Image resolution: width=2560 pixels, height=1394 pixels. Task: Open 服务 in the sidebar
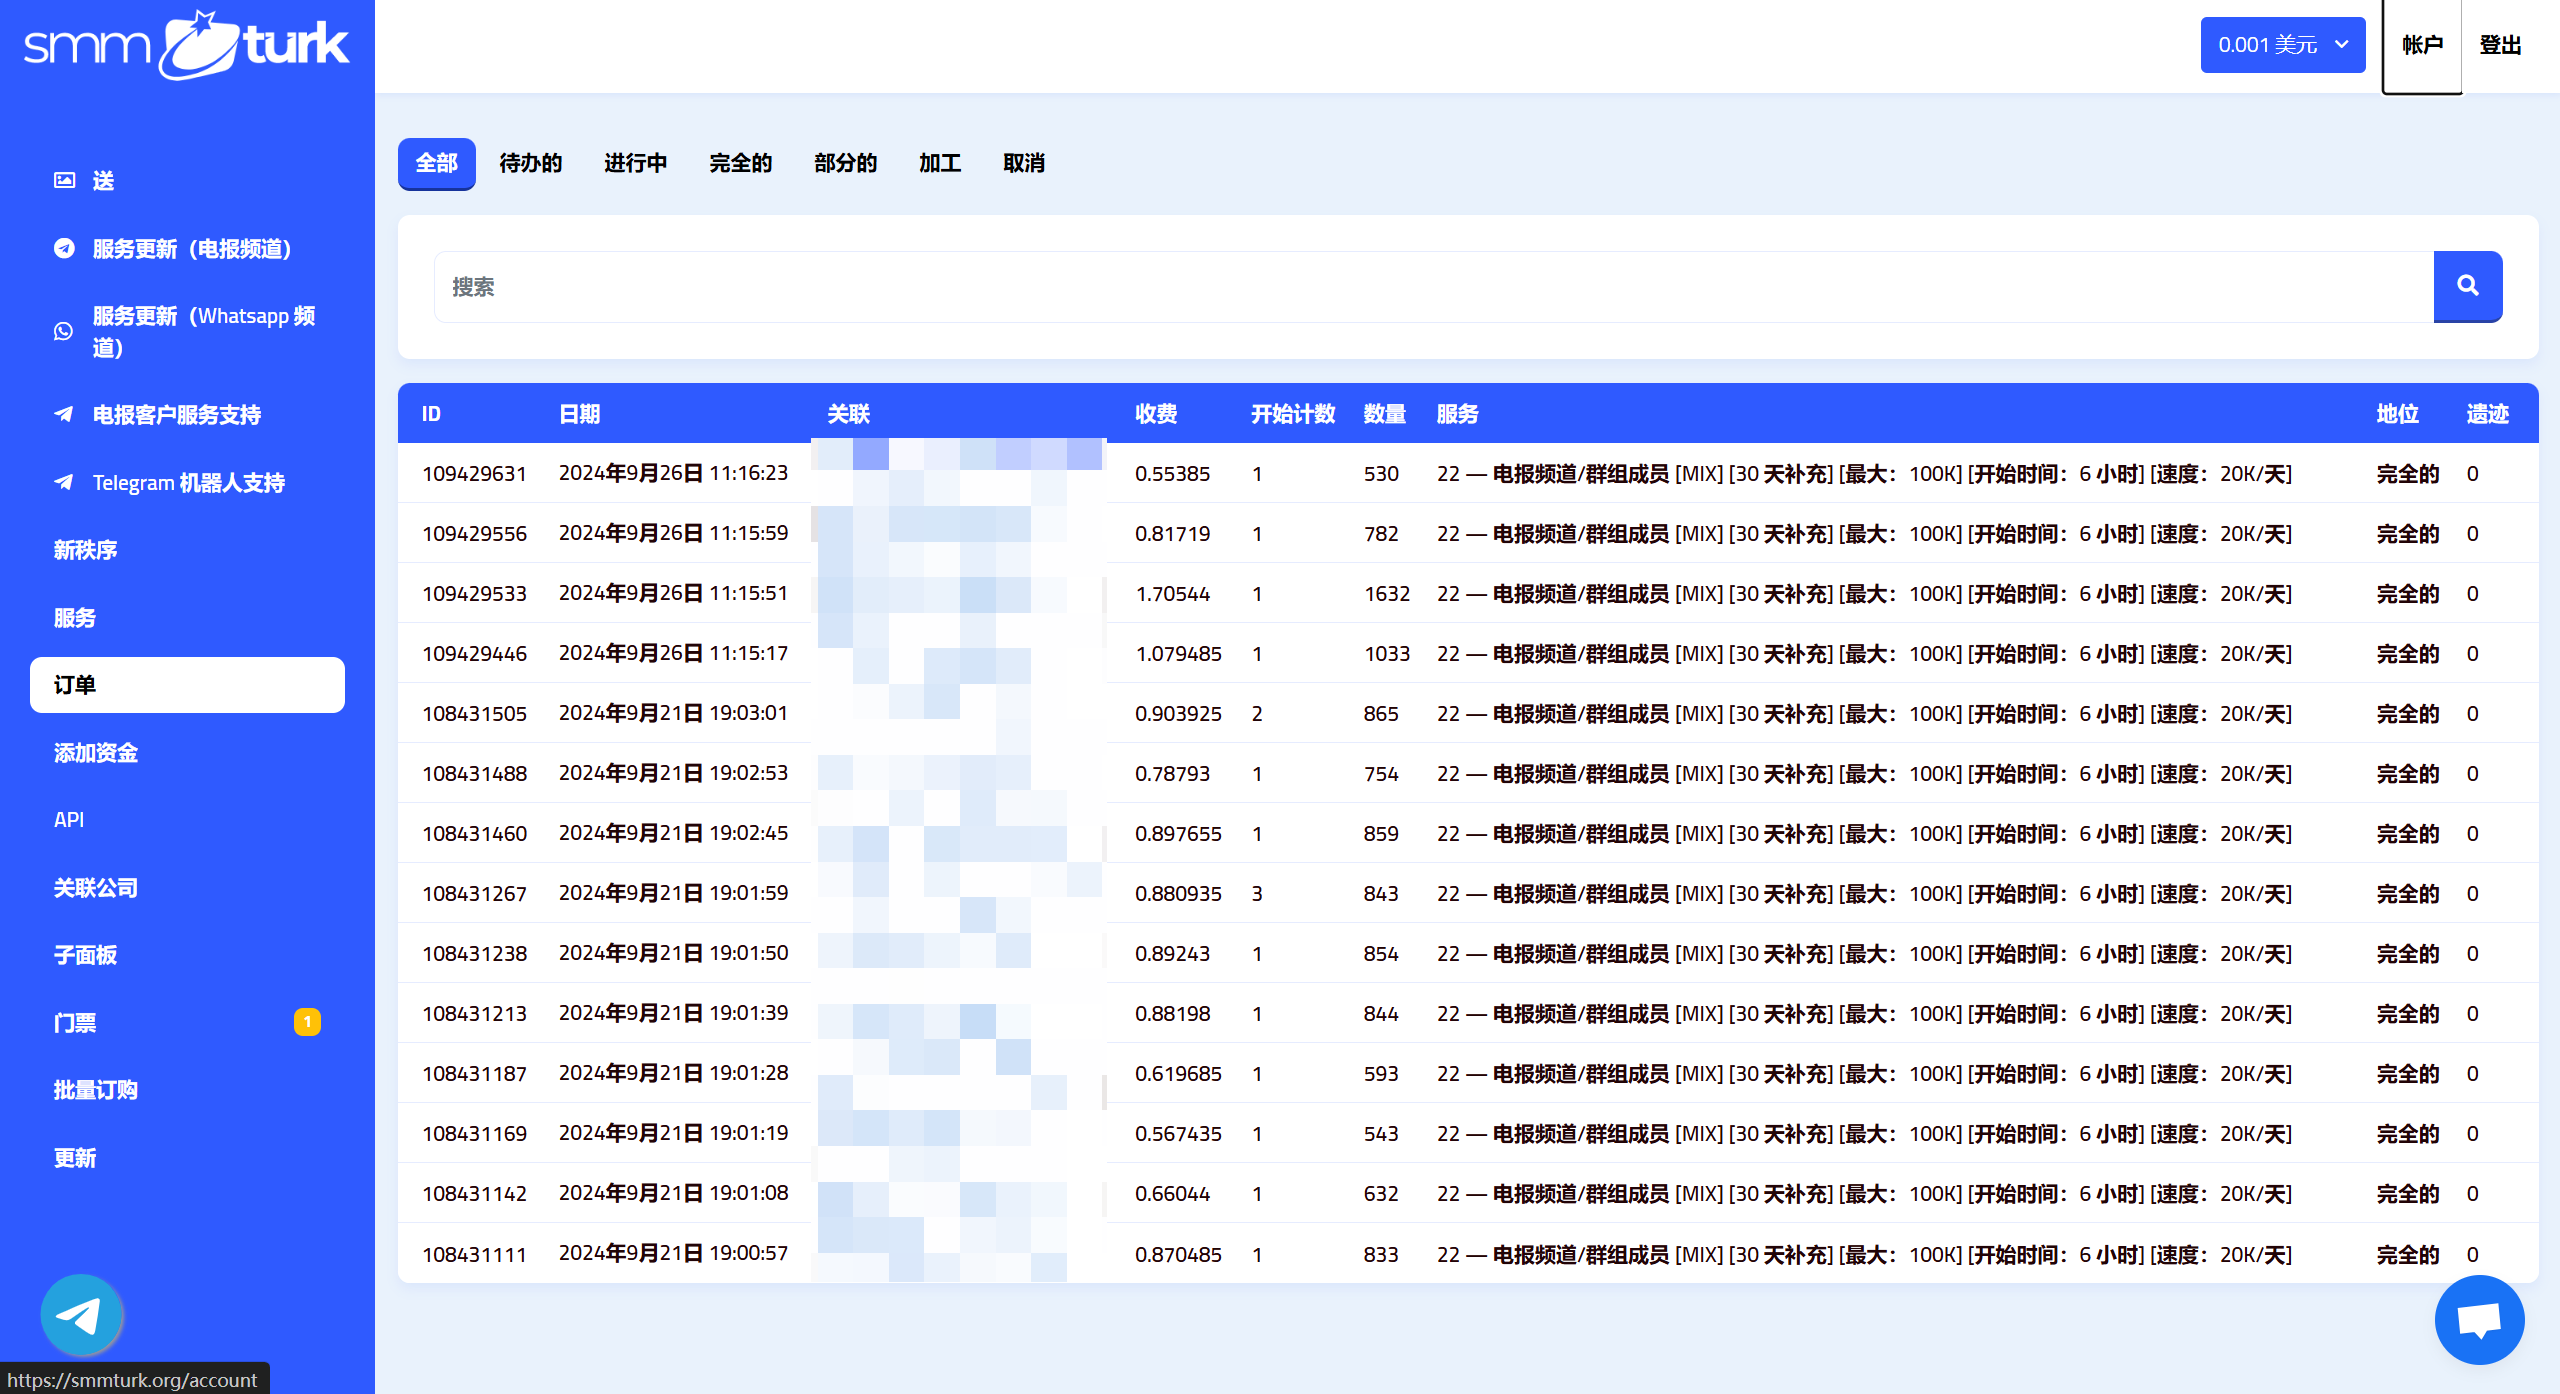[75, 618]
